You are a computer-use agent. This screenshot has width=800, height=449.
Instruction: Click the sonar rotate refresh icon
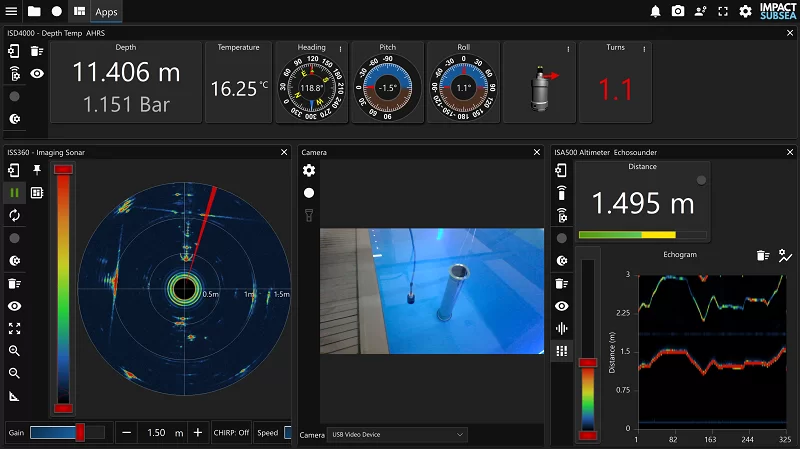pyautogui.click(x=14, y=215)
